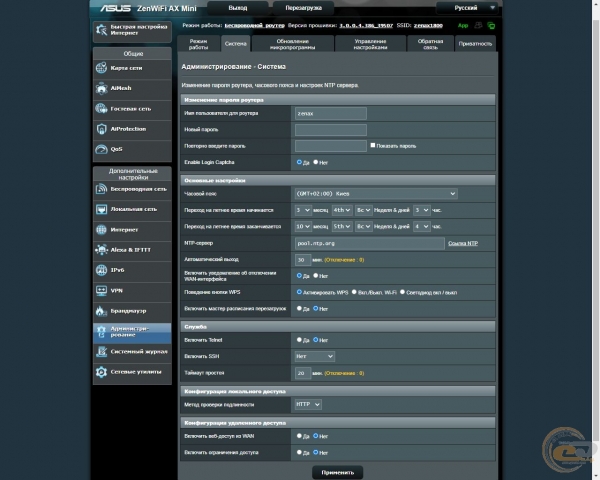
Task: Open DST end week dropdown showing 5th
Action: [342, 227]
